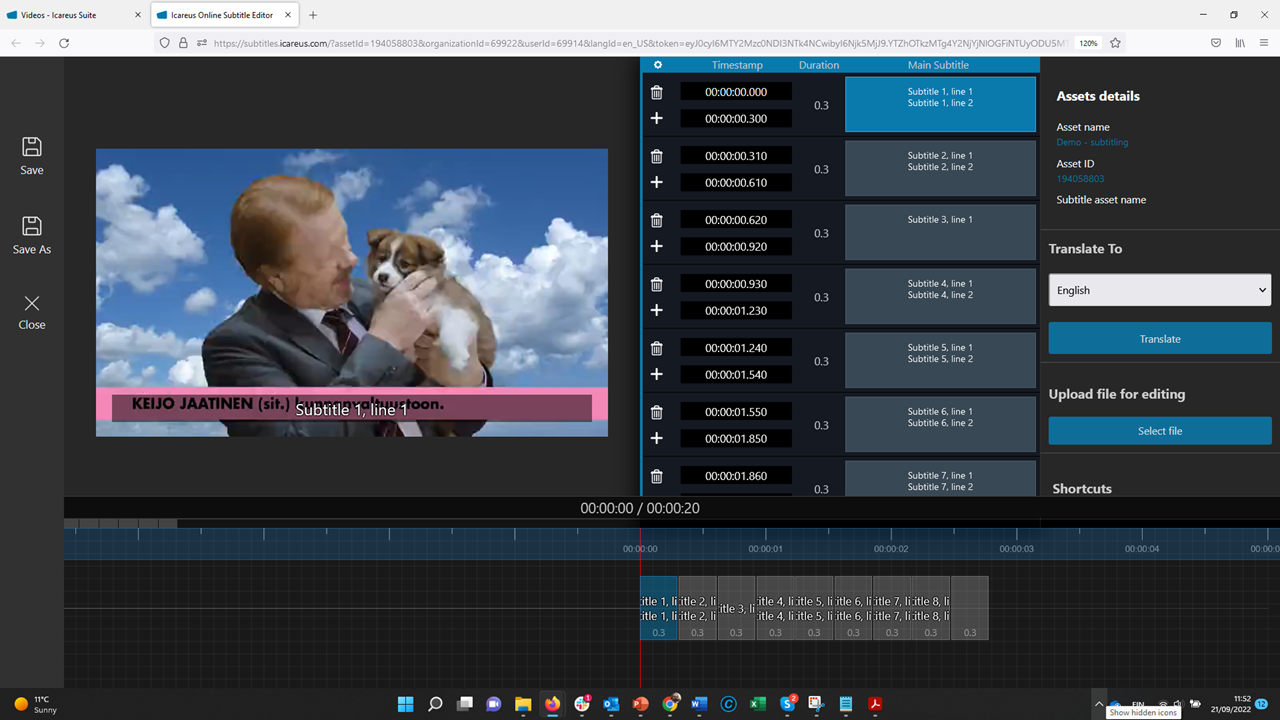Open the Translate To language dropdown
The width and height of the screenshot is (1280, 720).
[1159, 290]
